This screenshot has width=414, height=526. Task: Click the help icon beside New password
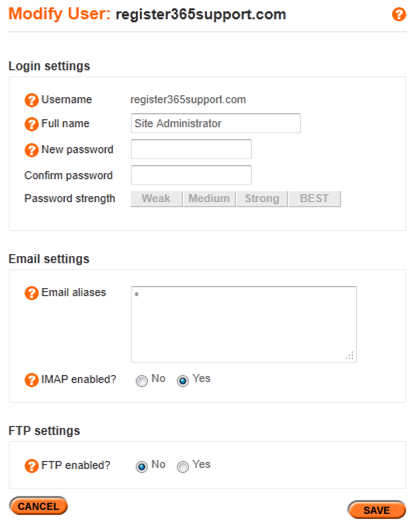point(32,150)
